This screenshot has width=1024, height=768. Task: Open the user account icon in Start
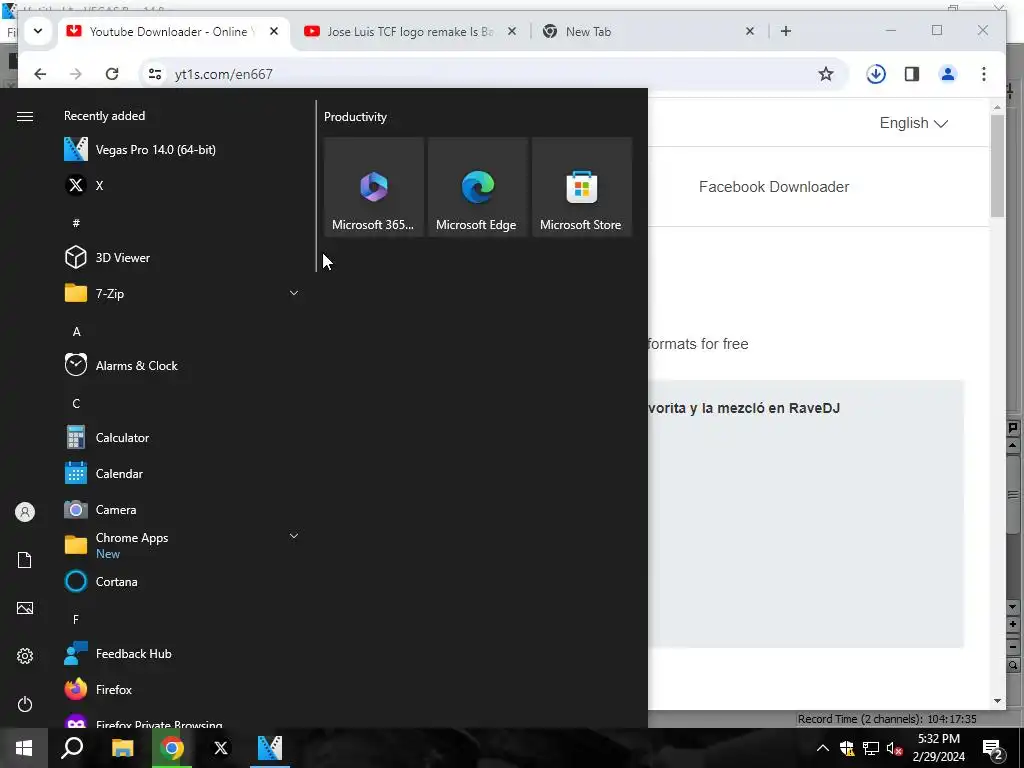click(25, 512)
